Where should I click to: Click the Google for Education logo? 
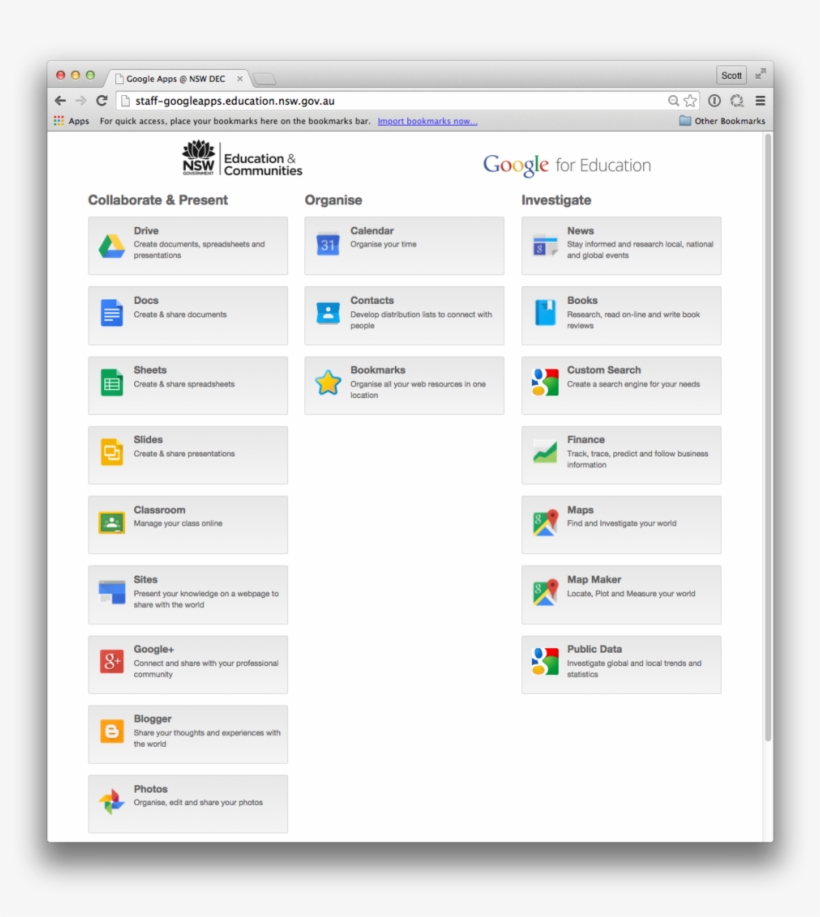[567, 166]
